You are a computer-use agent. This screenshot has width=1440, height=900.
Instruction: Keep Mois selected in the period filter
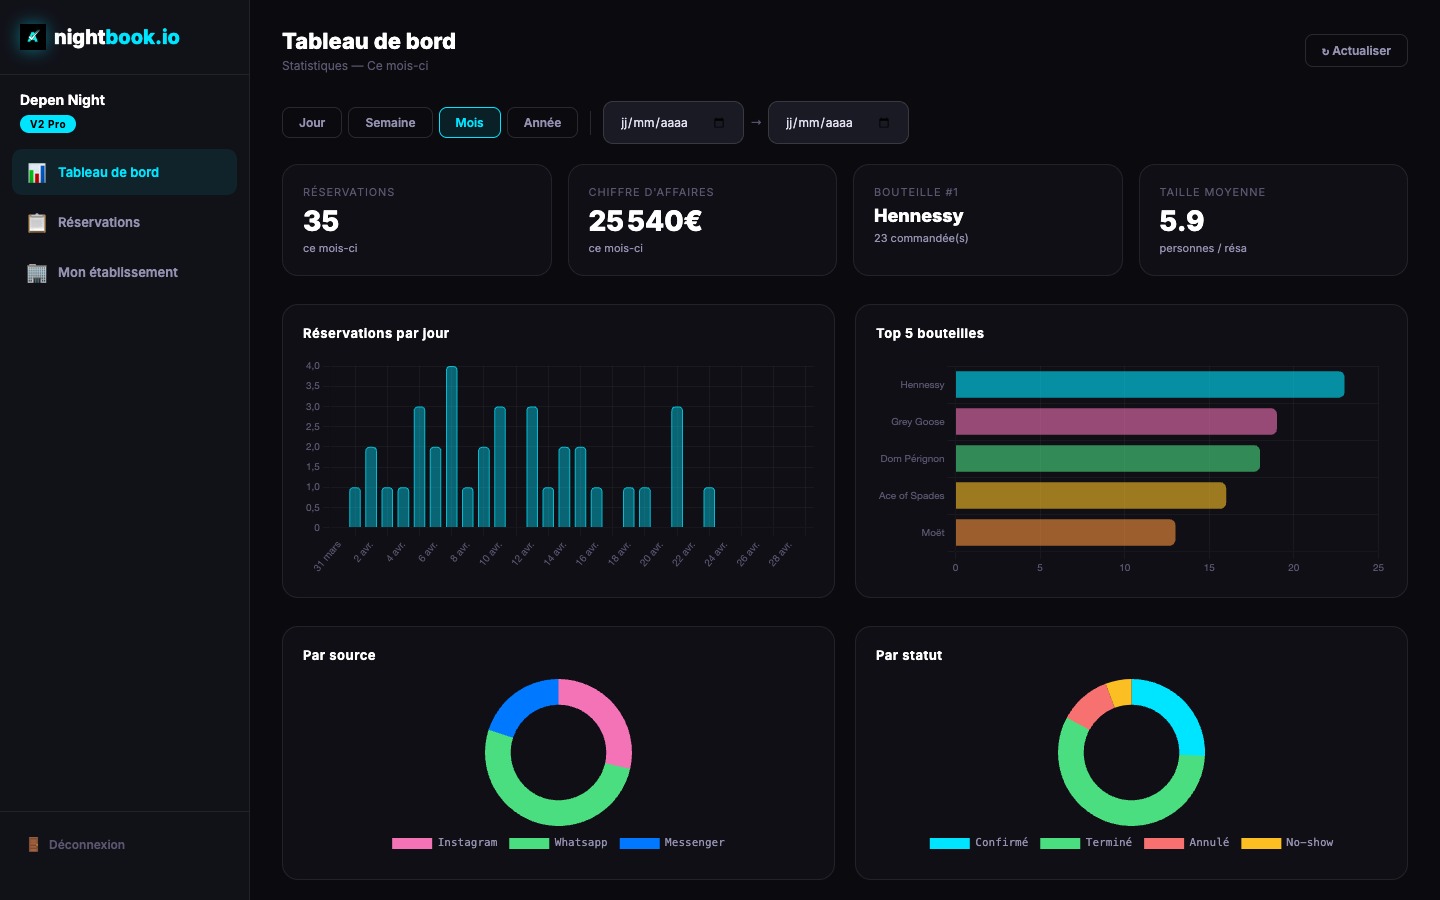470,122
